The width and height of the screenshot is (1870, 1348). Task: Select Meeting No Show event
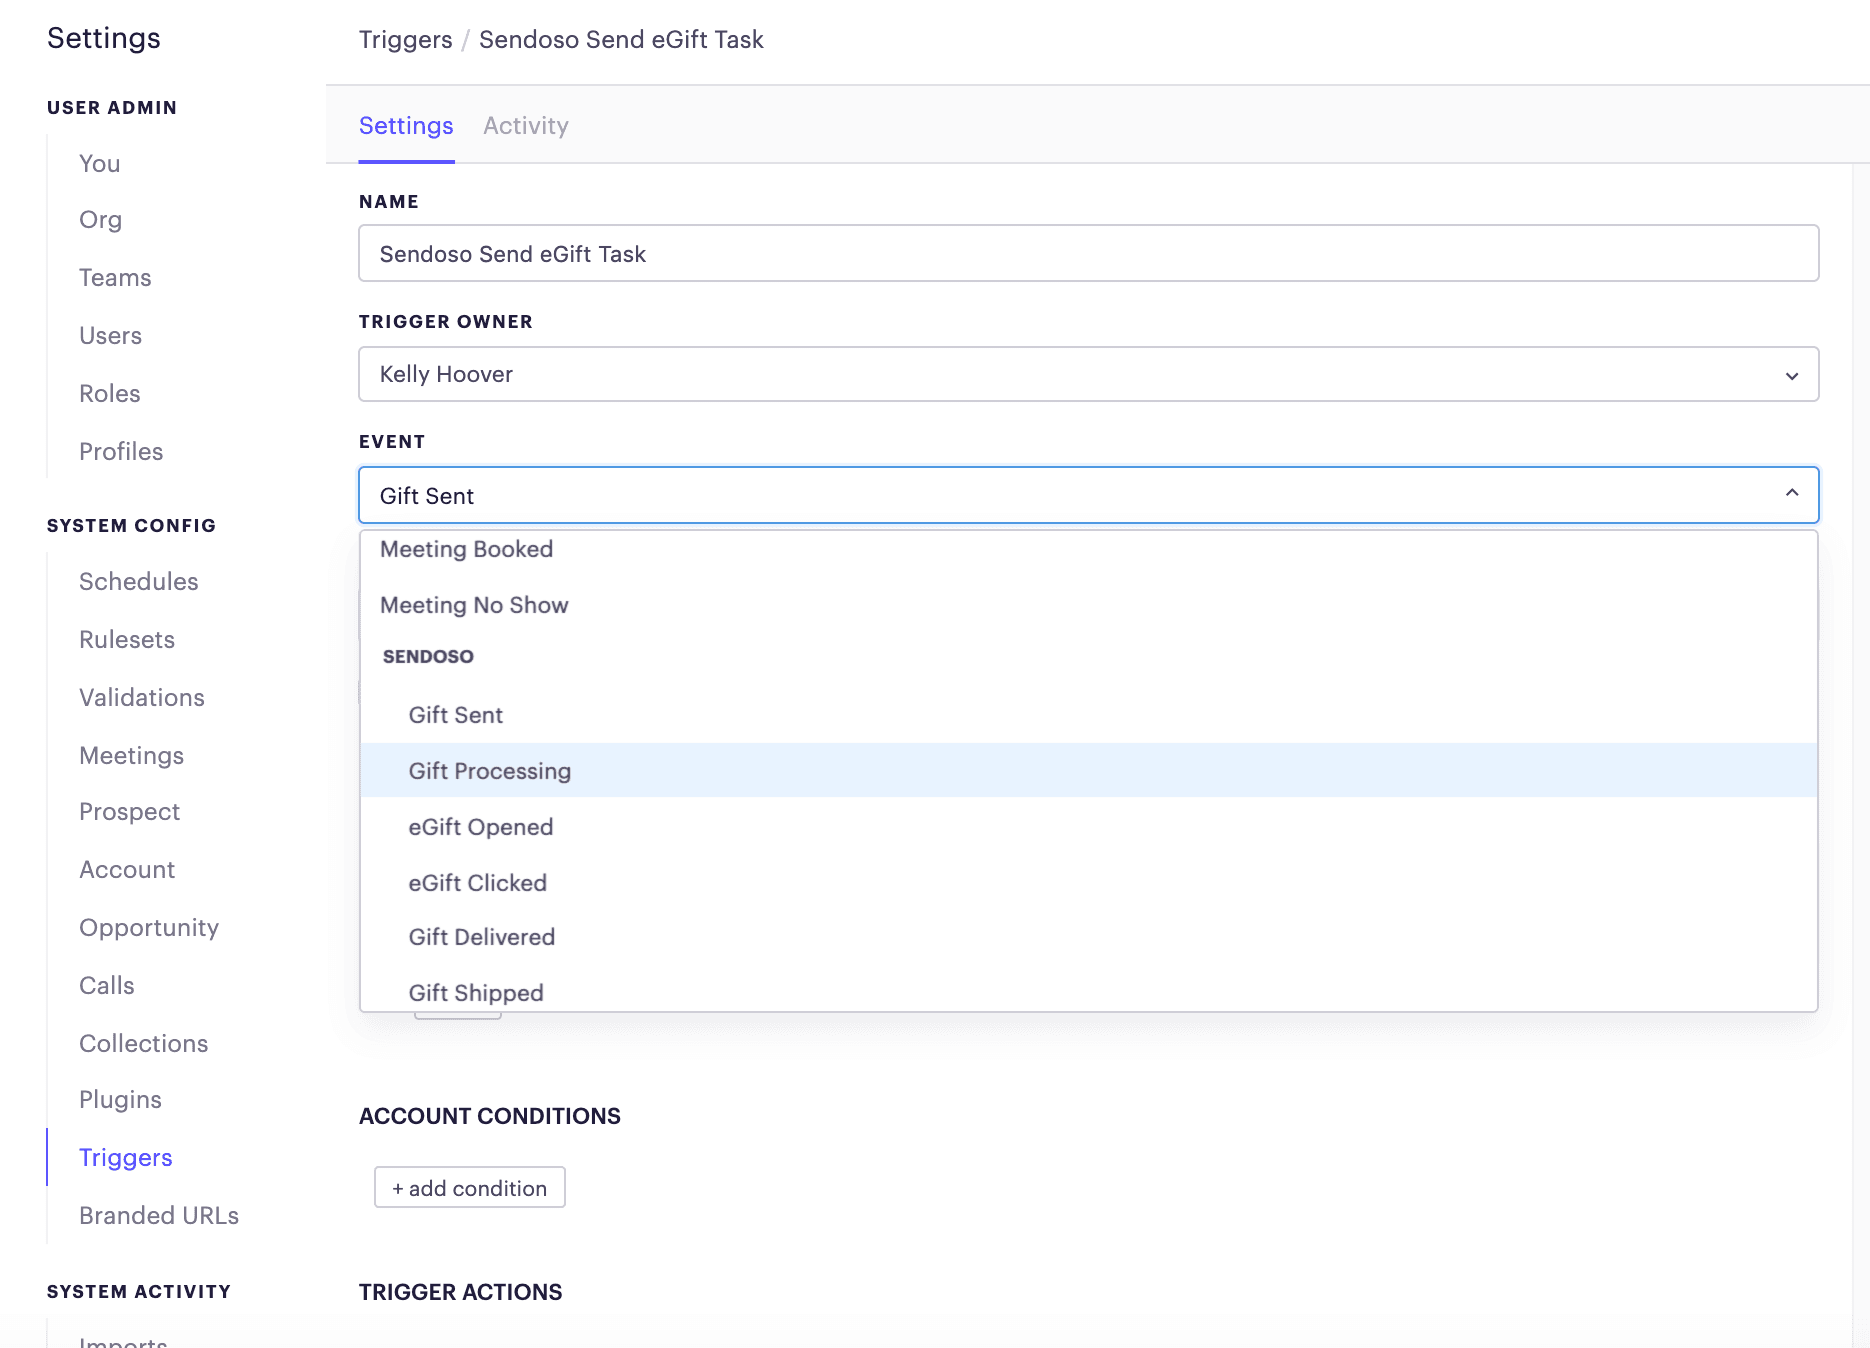[x=474, y=605]
